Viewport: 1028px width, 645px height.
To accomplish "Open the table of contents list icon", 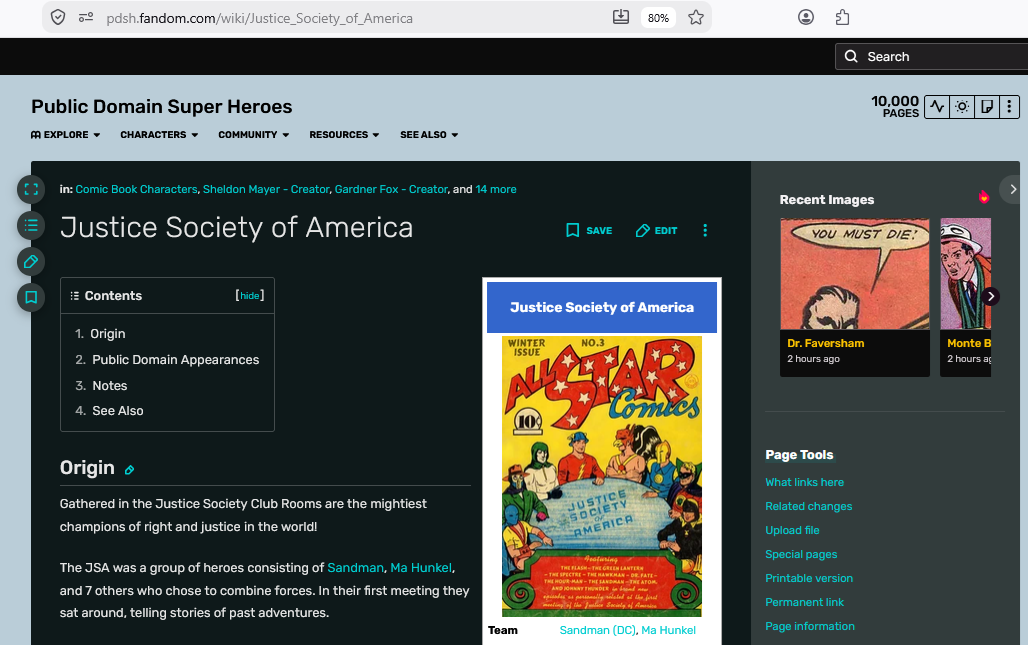I will (x=31, y=225).
